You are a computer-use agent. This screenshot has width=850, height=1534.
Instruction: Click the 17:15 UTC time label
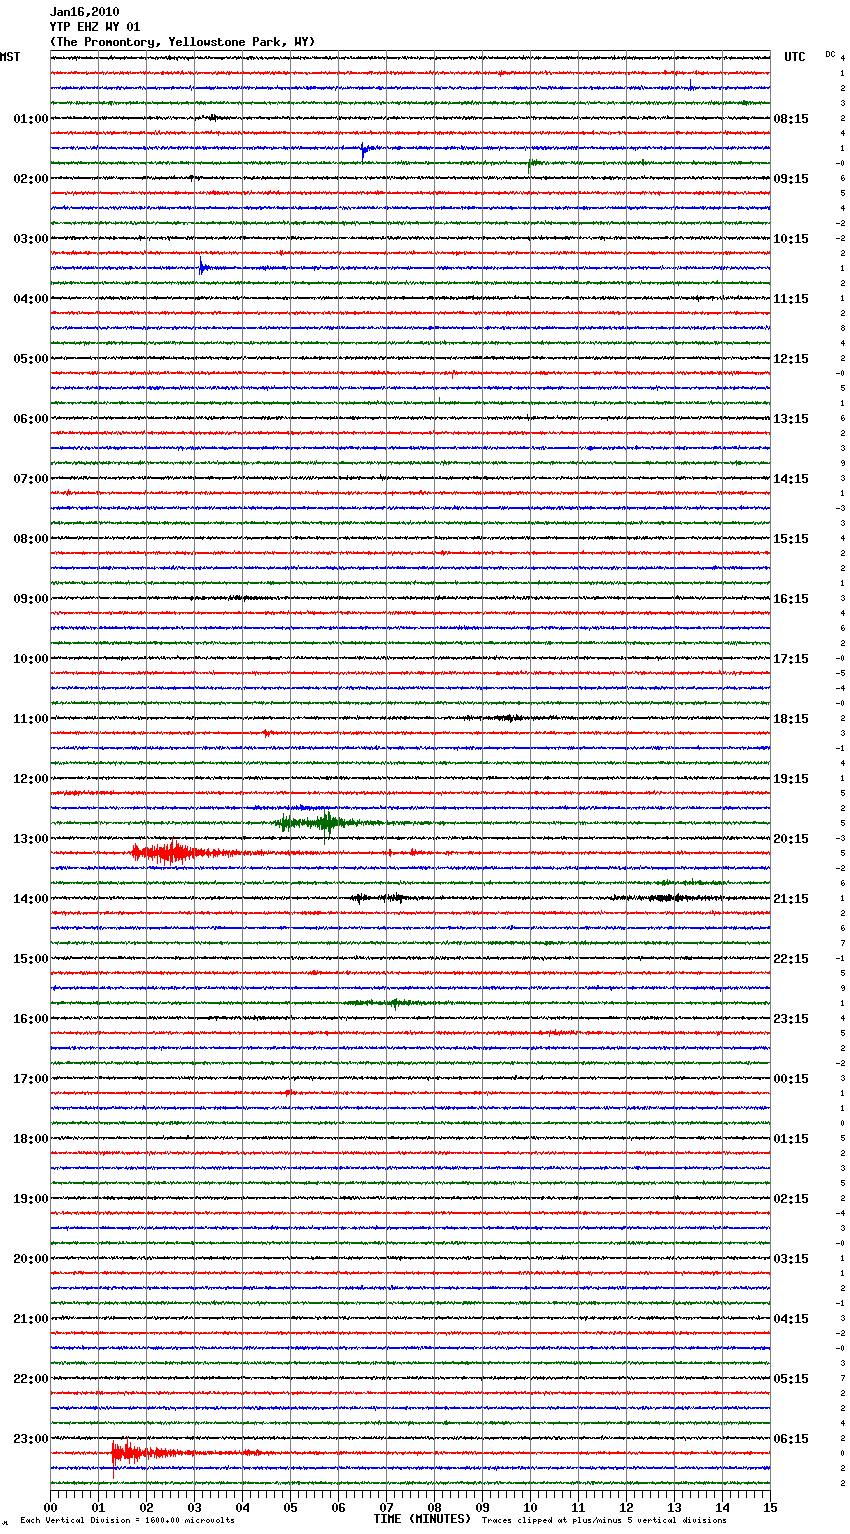[791, 659]
